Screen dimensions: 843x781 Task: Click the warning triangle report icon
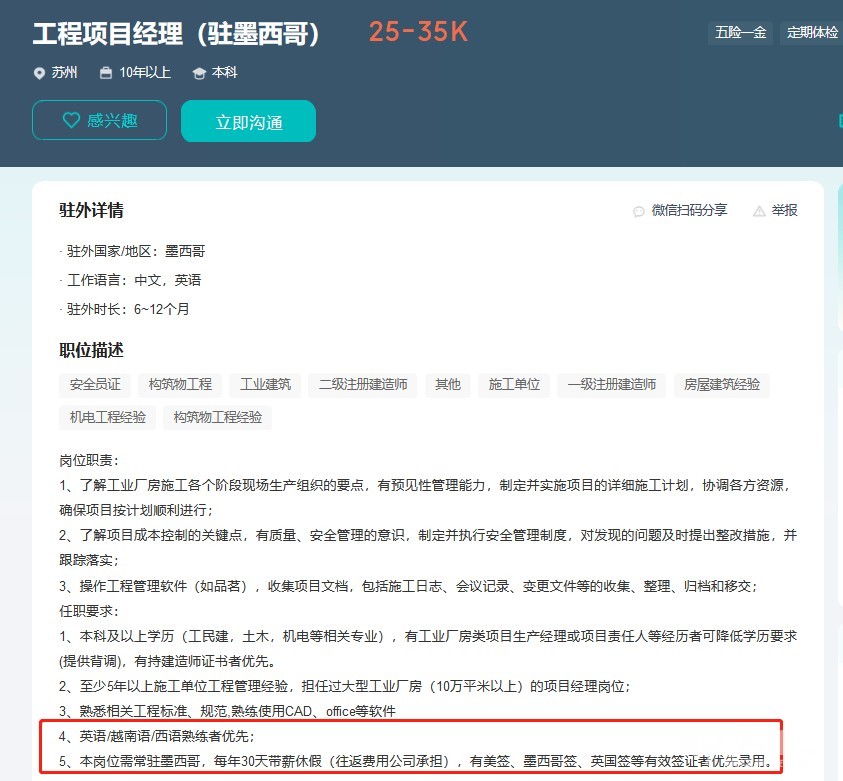click(759, 211)
